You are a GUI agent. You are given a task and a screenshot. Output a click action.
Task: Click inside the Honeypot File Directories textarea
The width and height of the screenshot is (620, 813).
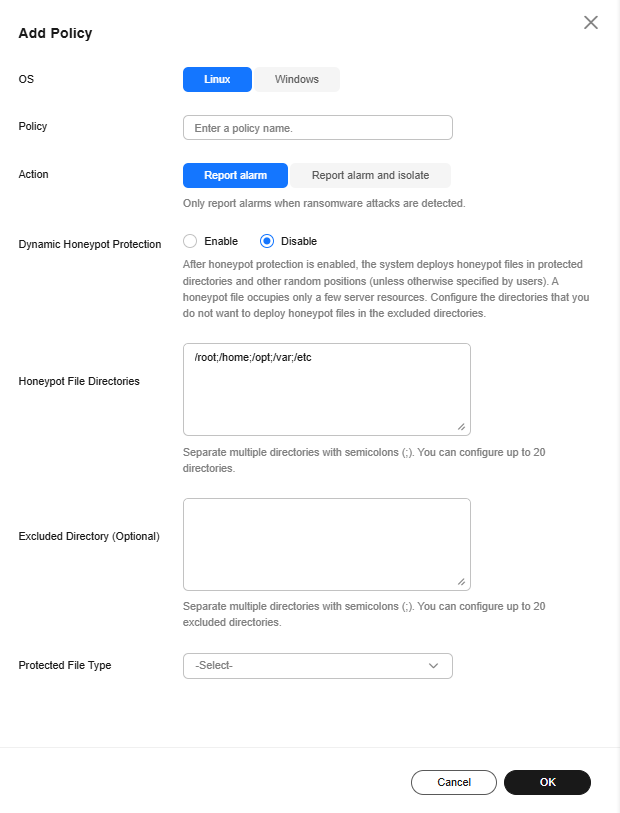[327, 389]
